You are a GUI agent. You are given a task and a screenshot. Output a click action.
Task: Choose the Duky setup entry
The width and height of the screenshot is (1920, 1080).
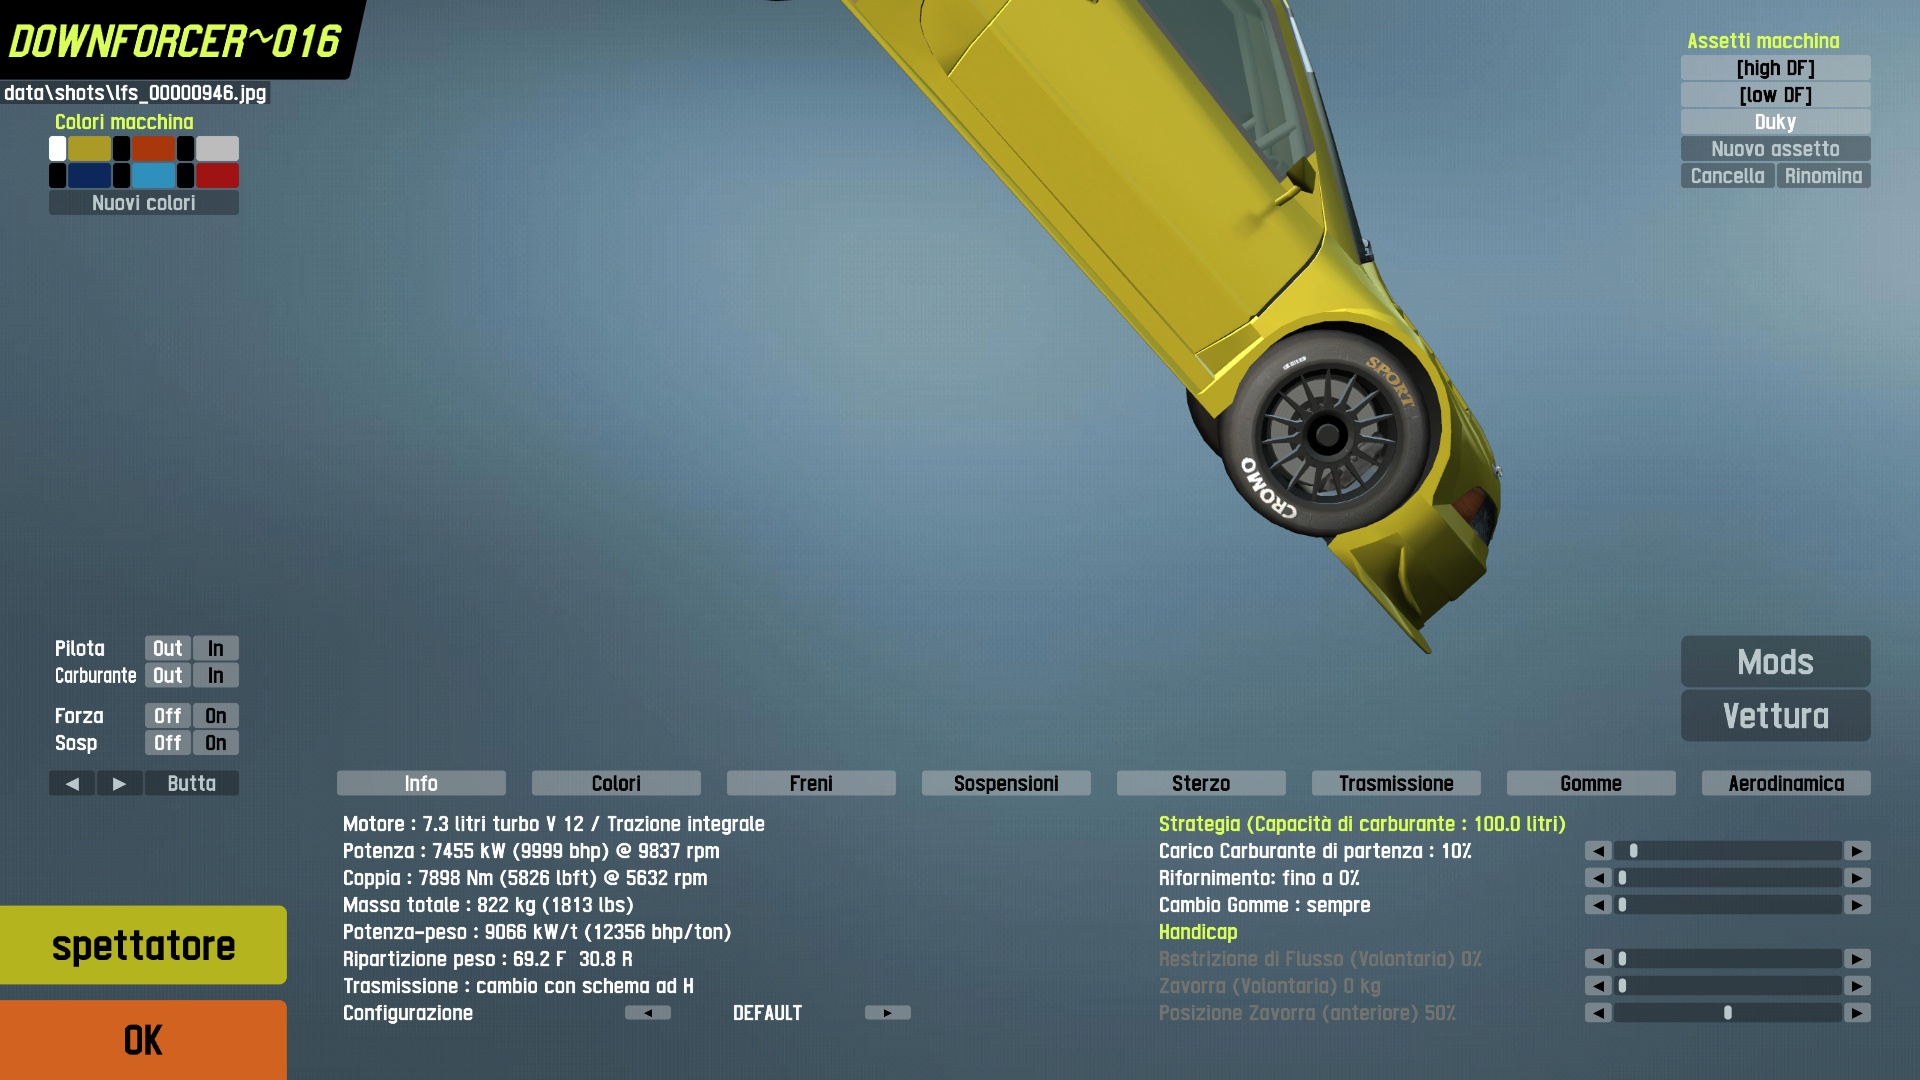[x=1775, y=122]
